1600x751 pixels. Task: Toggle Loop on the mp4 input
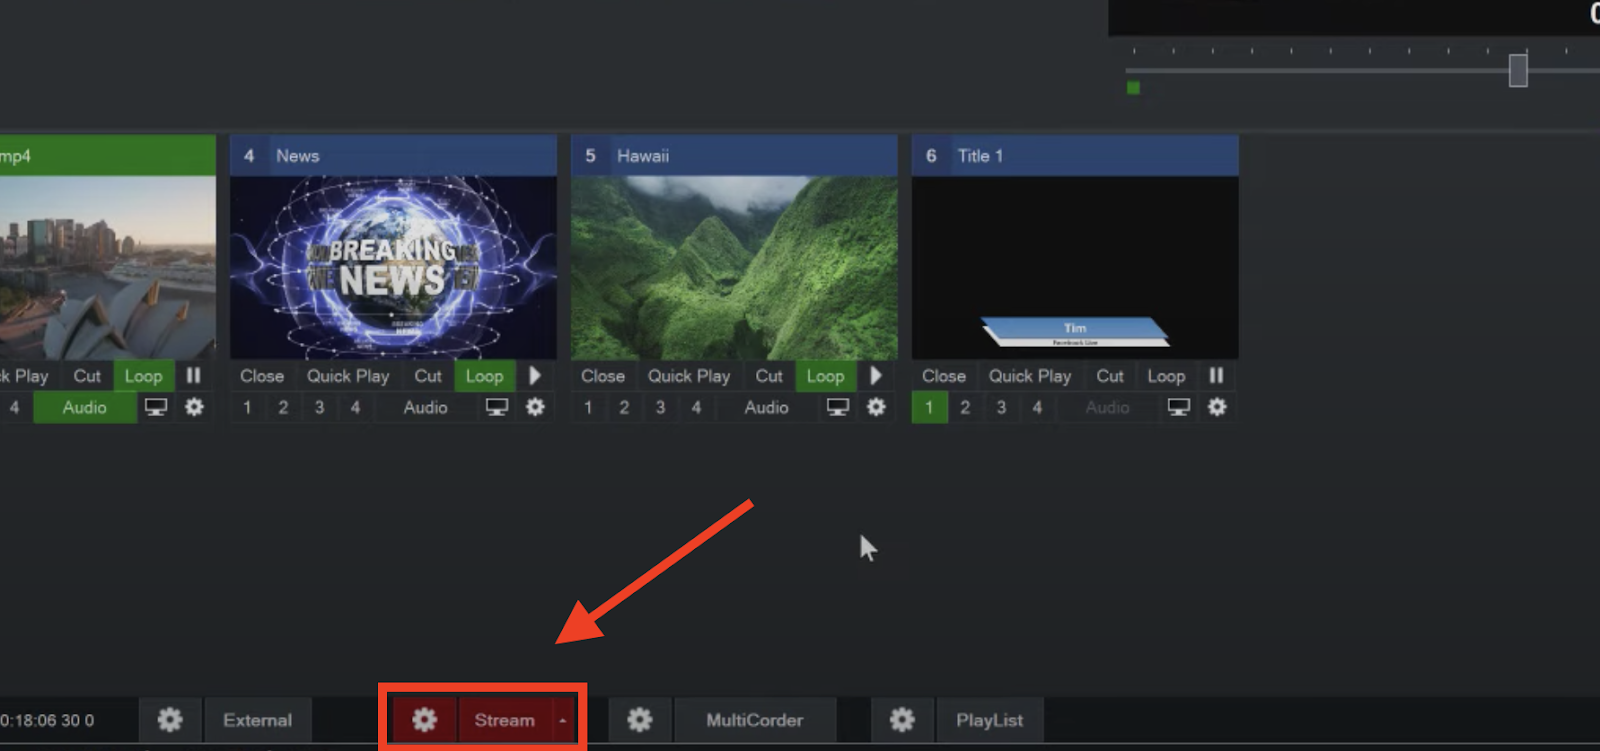pos(144,376)
